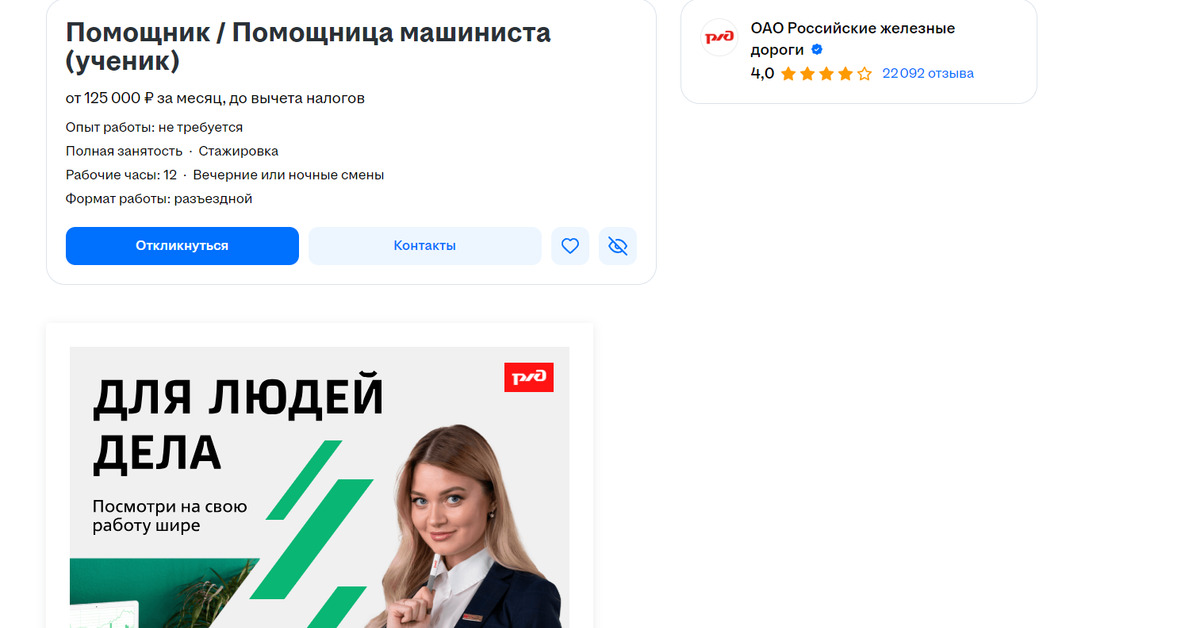Click the red RZD logo on banner
1200x628 pixels.
[529, 377]
